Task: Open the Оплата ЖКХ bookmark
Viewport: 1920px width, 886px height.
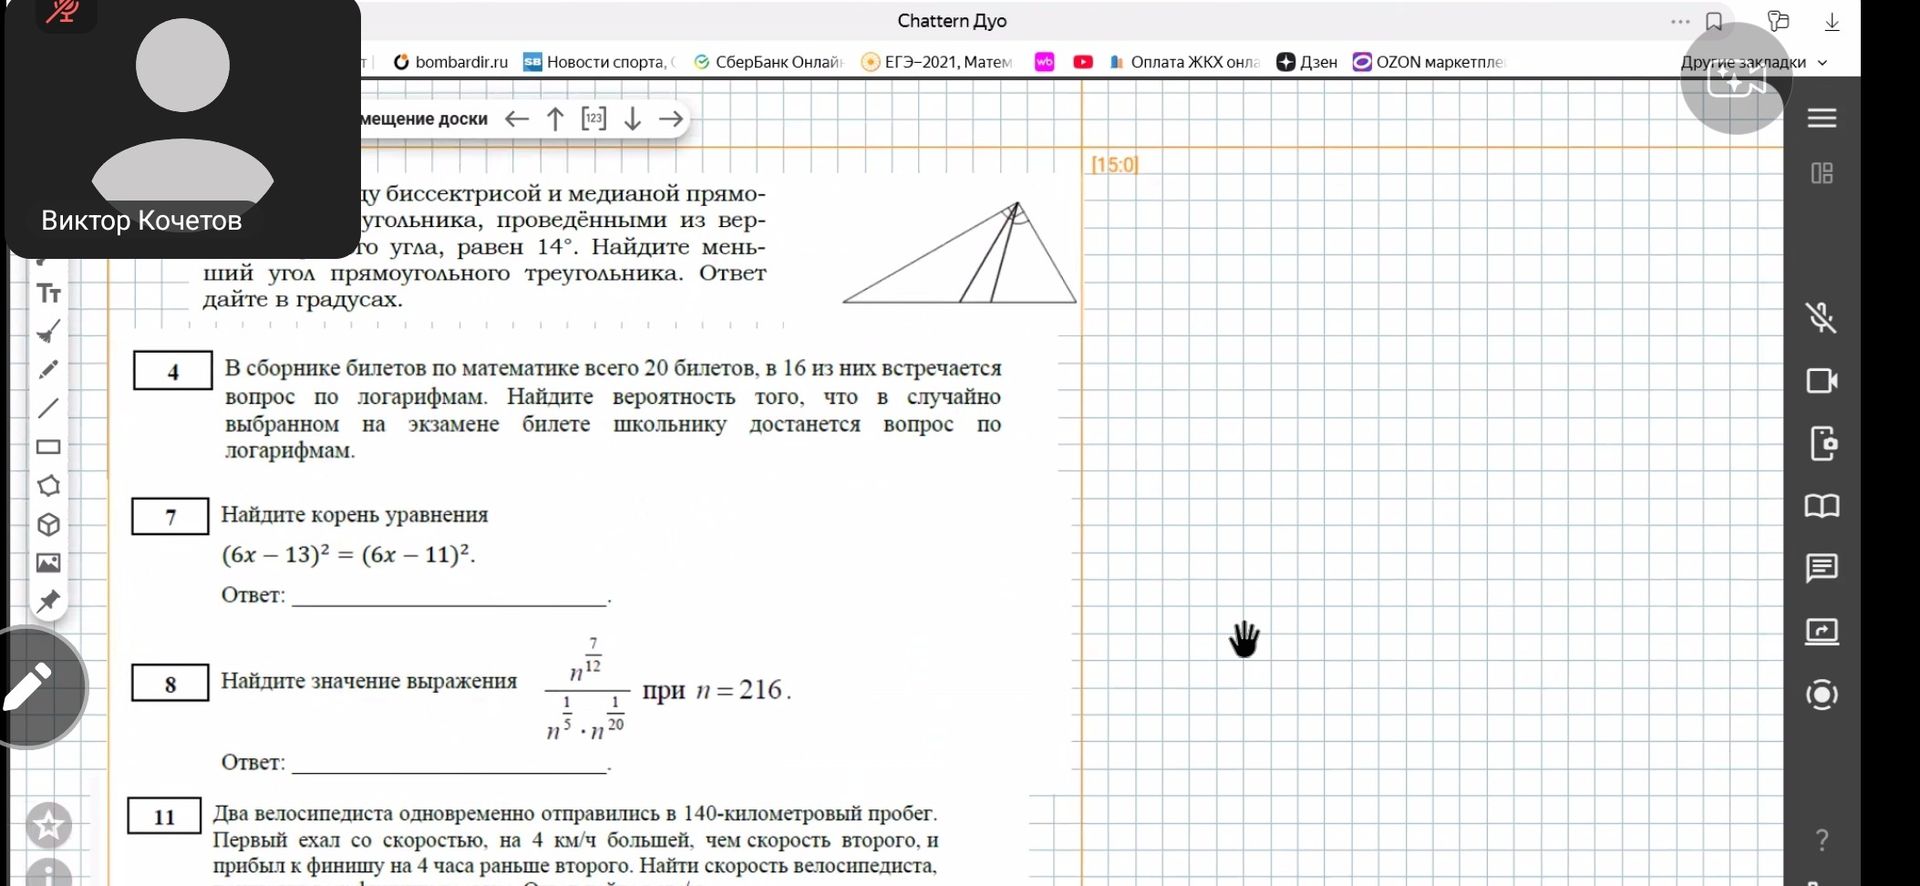Action: click(1184, 62)
